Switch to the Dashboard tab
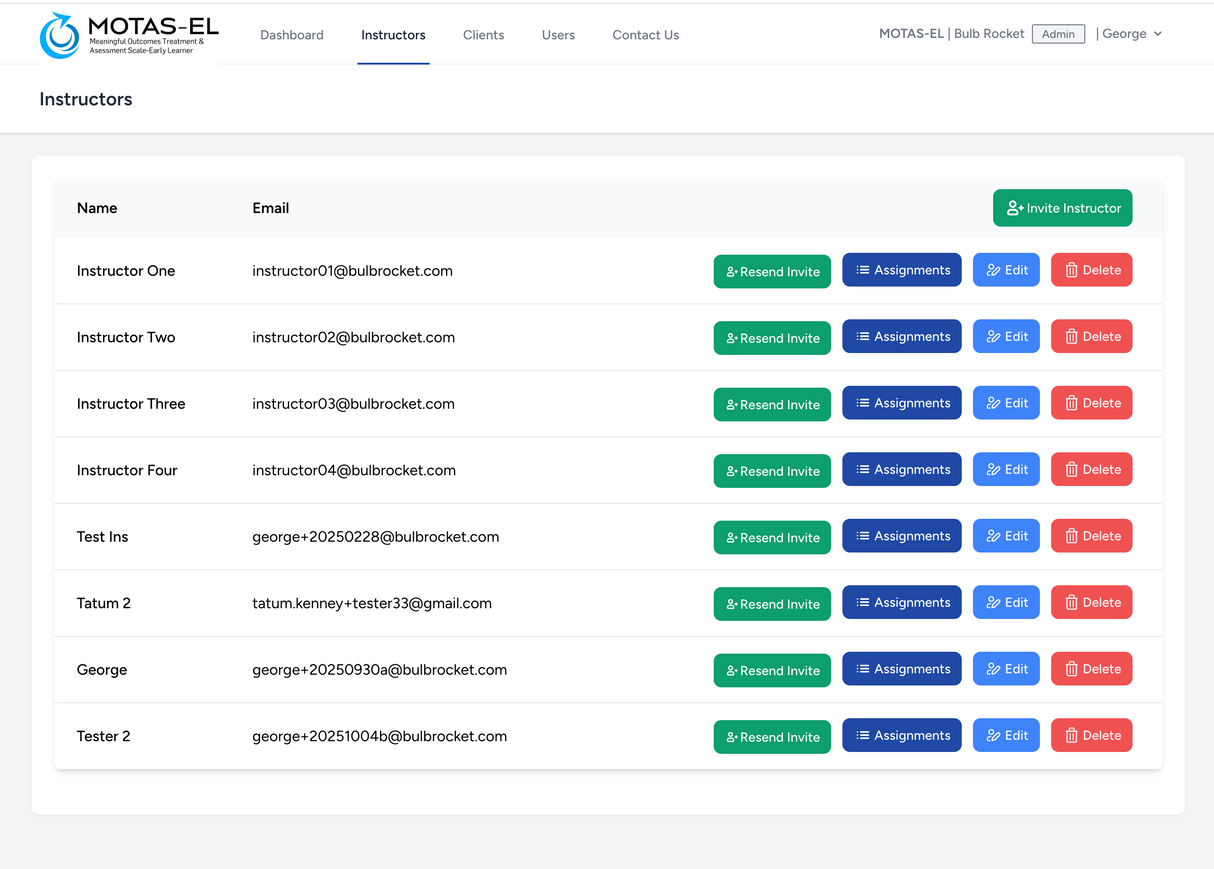The image size is (1214, 869). pos(291,34)
